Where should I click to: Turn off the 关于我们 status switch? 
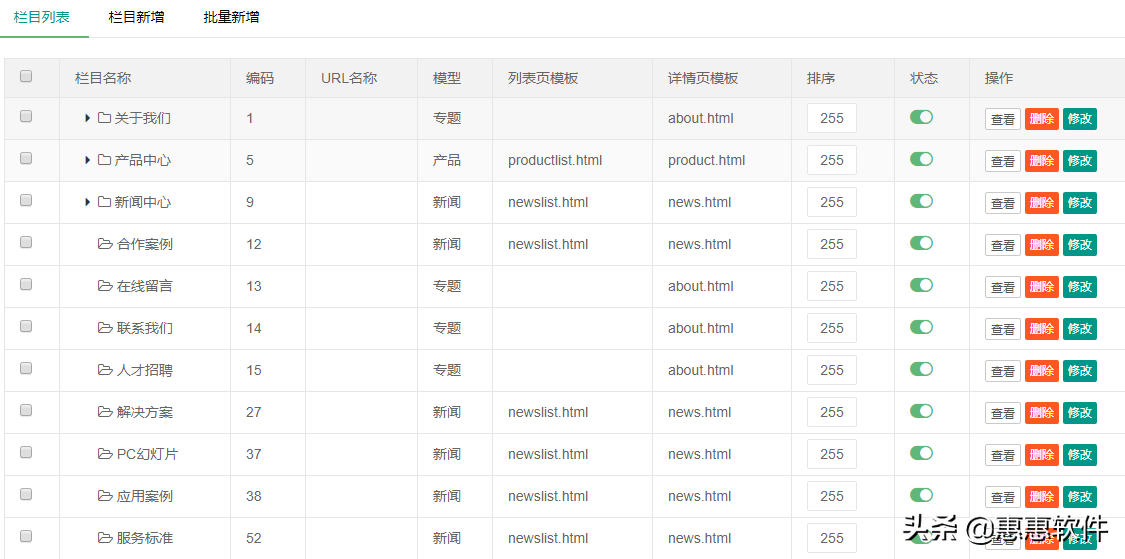click(x=921, y=117)
